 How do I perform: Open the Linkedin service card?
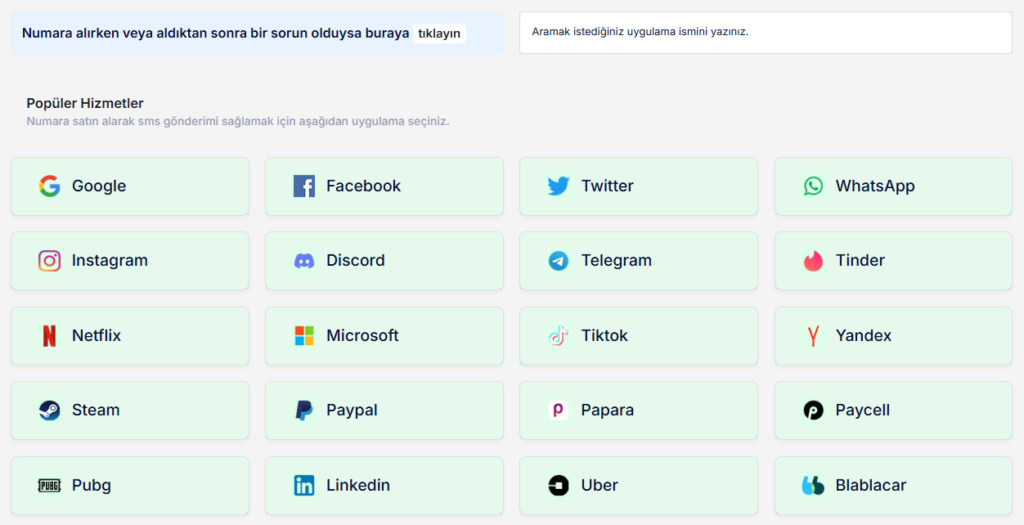(385, 486)
